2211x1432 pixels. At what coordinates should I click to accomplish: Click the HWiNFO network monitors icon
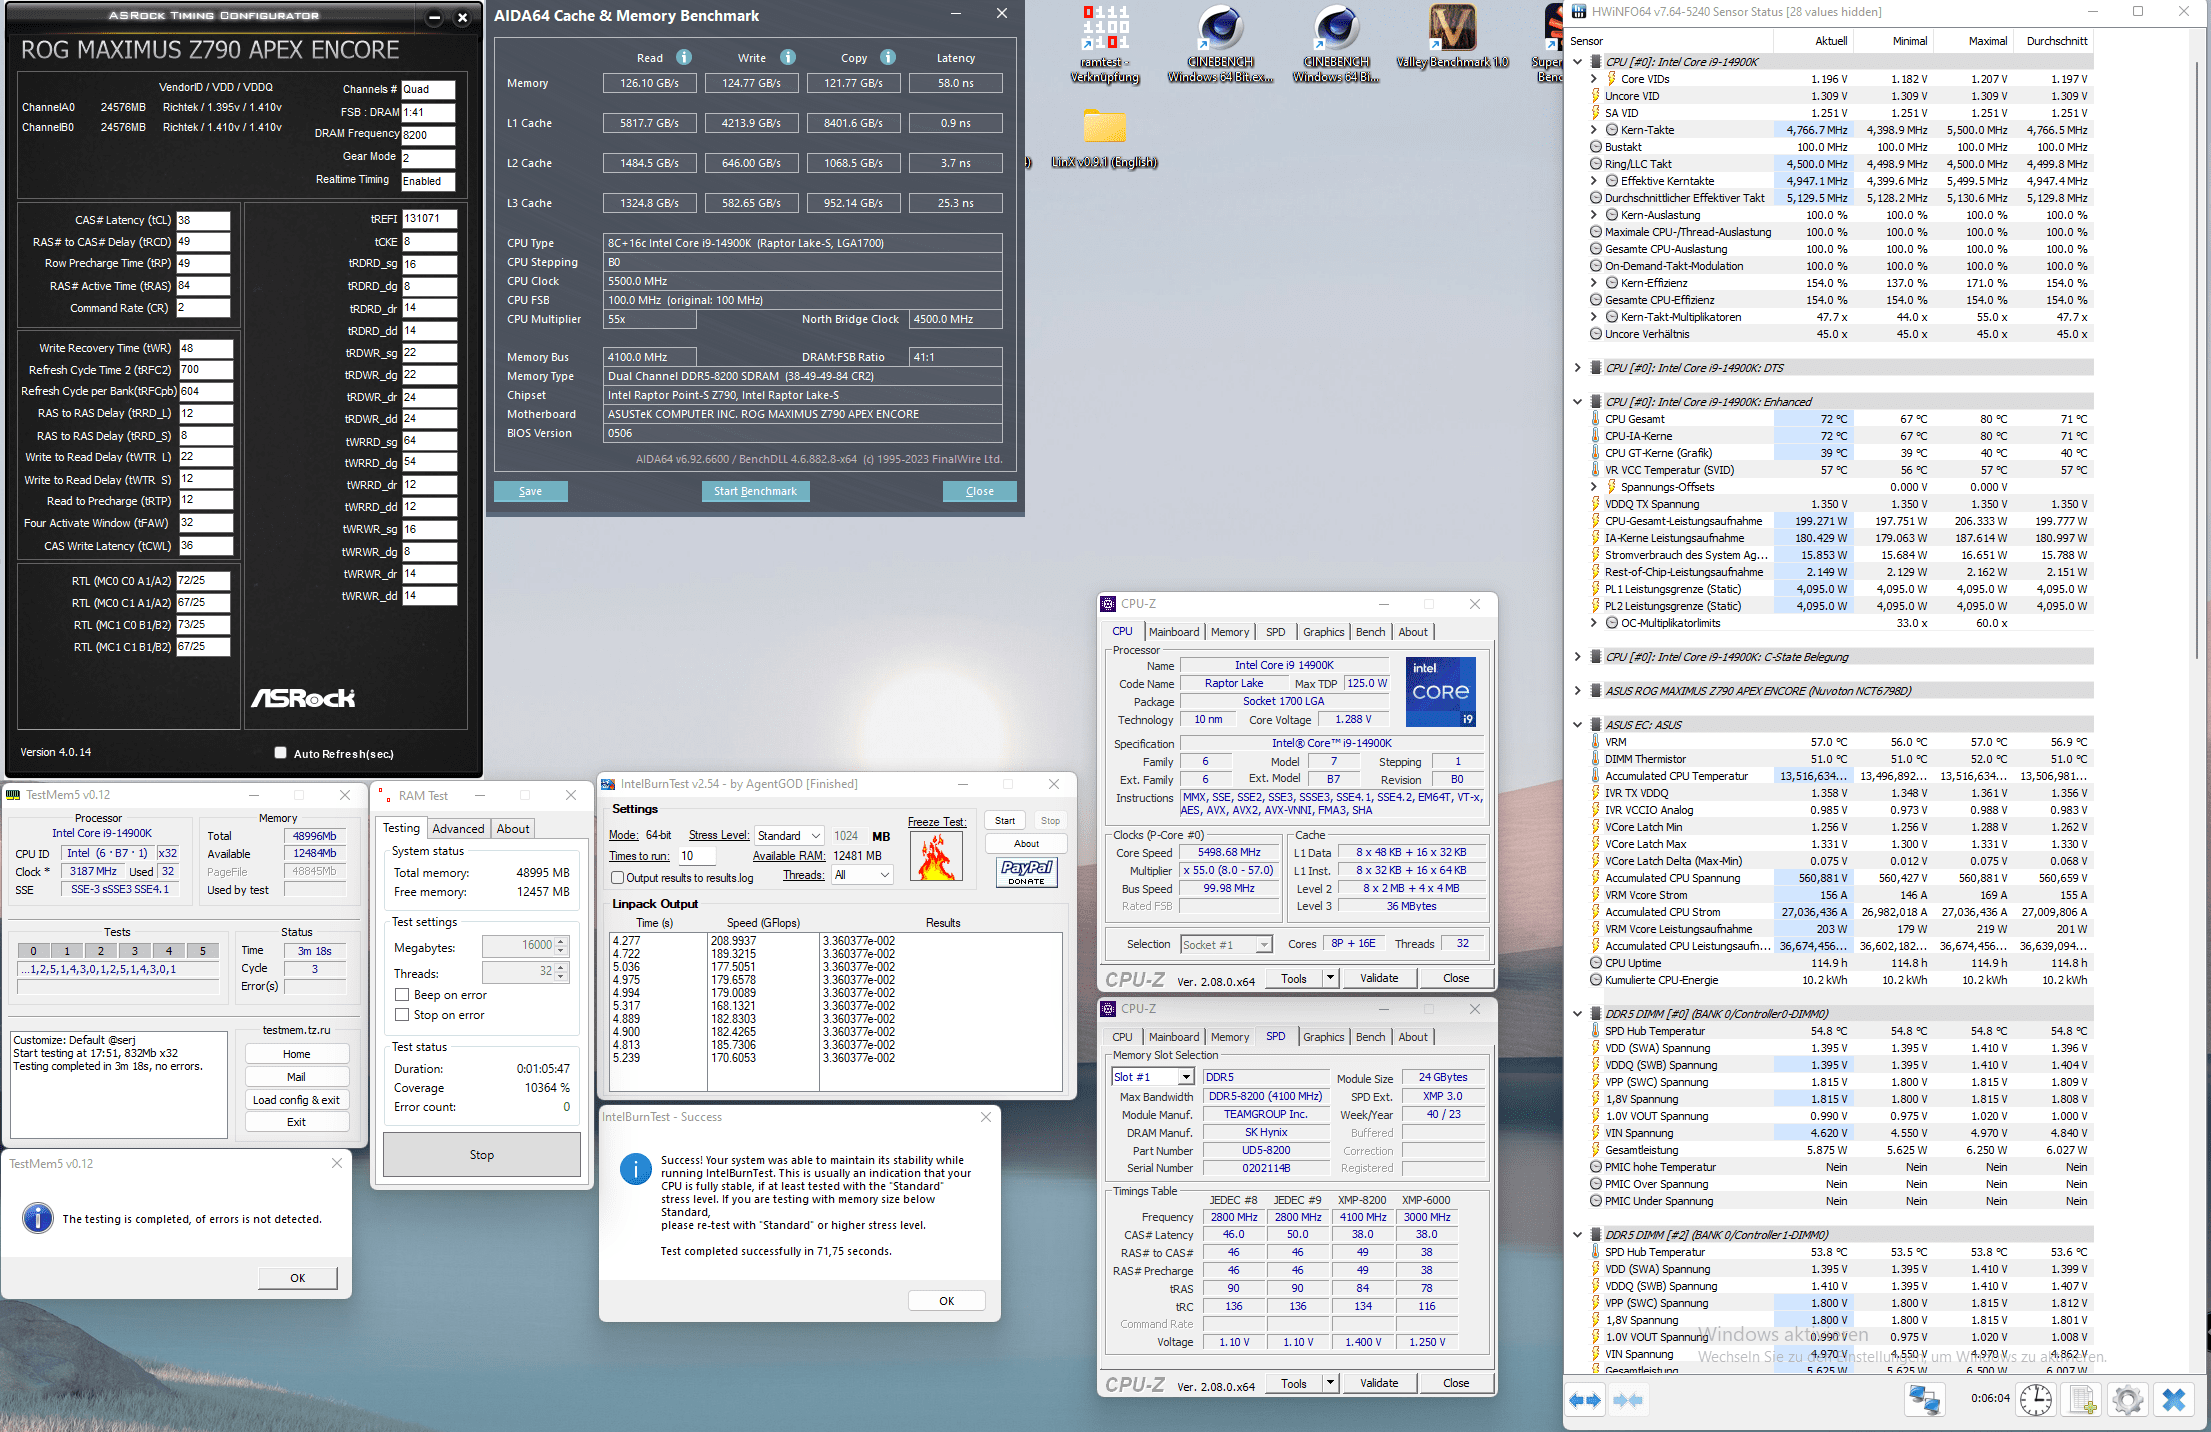pyautogui.click(x=1924, y=1400)
